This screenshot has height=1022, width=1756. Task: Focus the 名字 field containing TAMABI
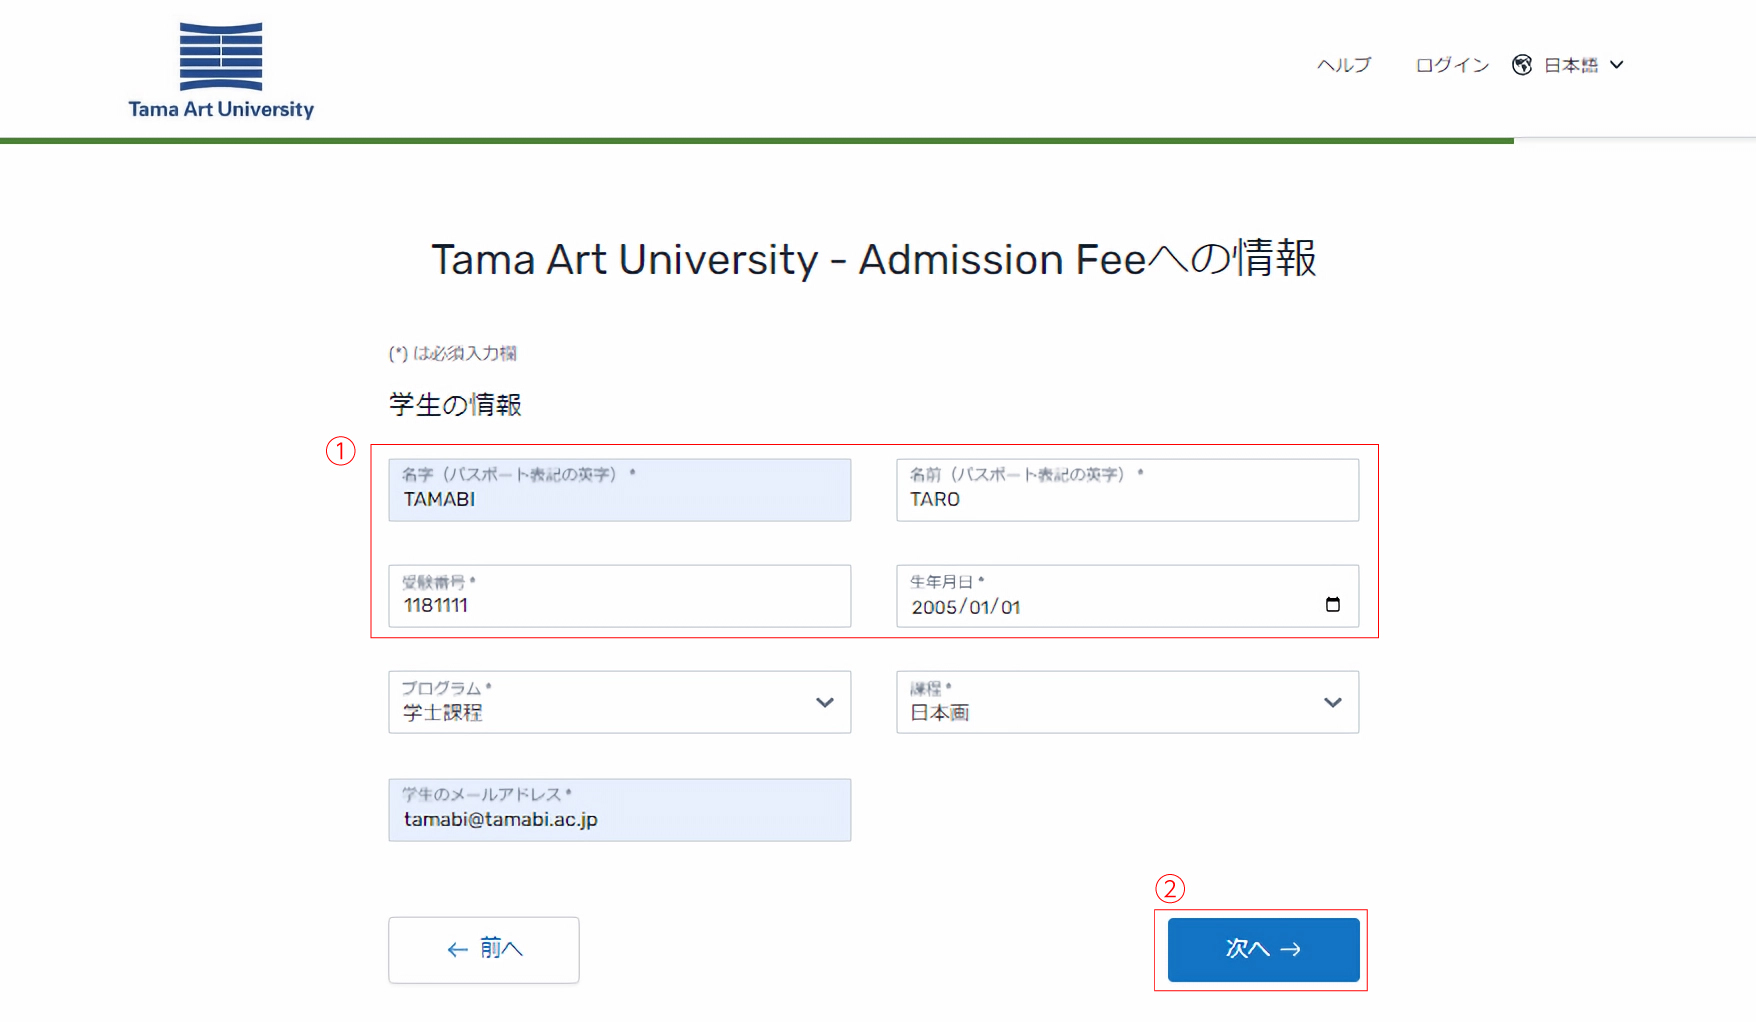[619, 490]
